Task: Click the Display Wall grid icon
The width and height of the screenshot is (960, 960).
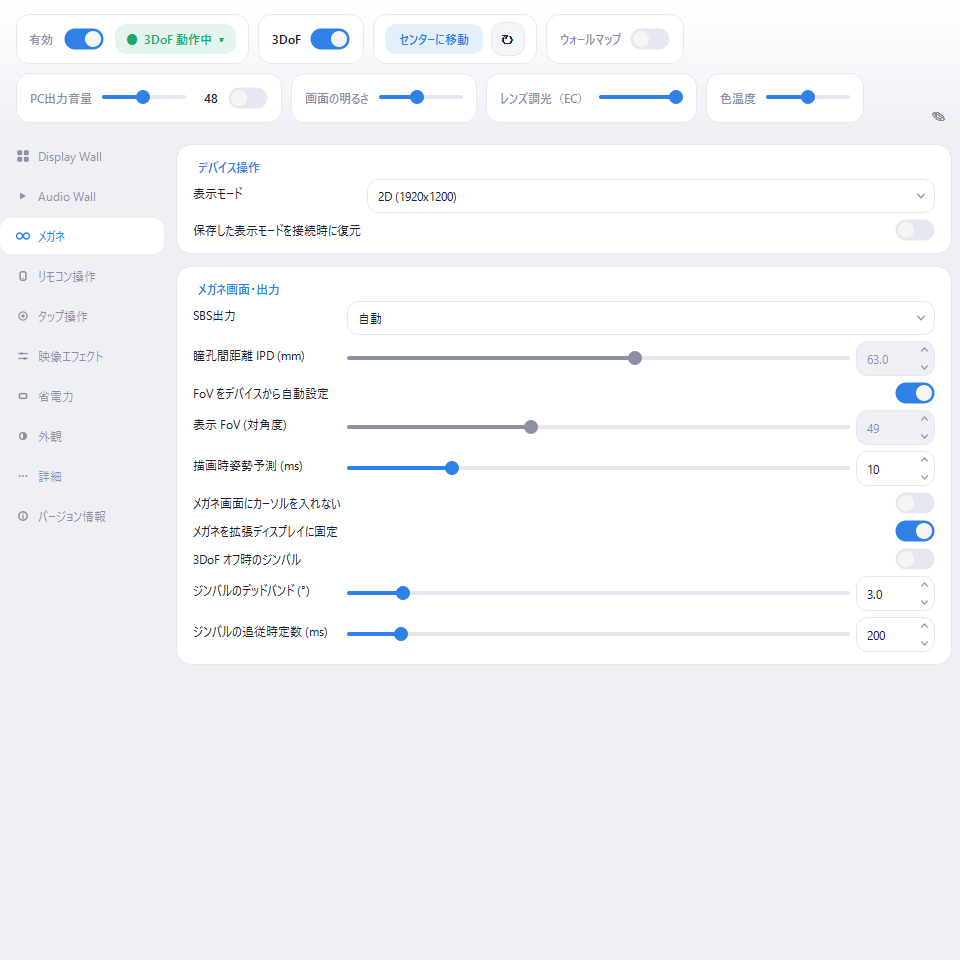Action: [23, 157]
